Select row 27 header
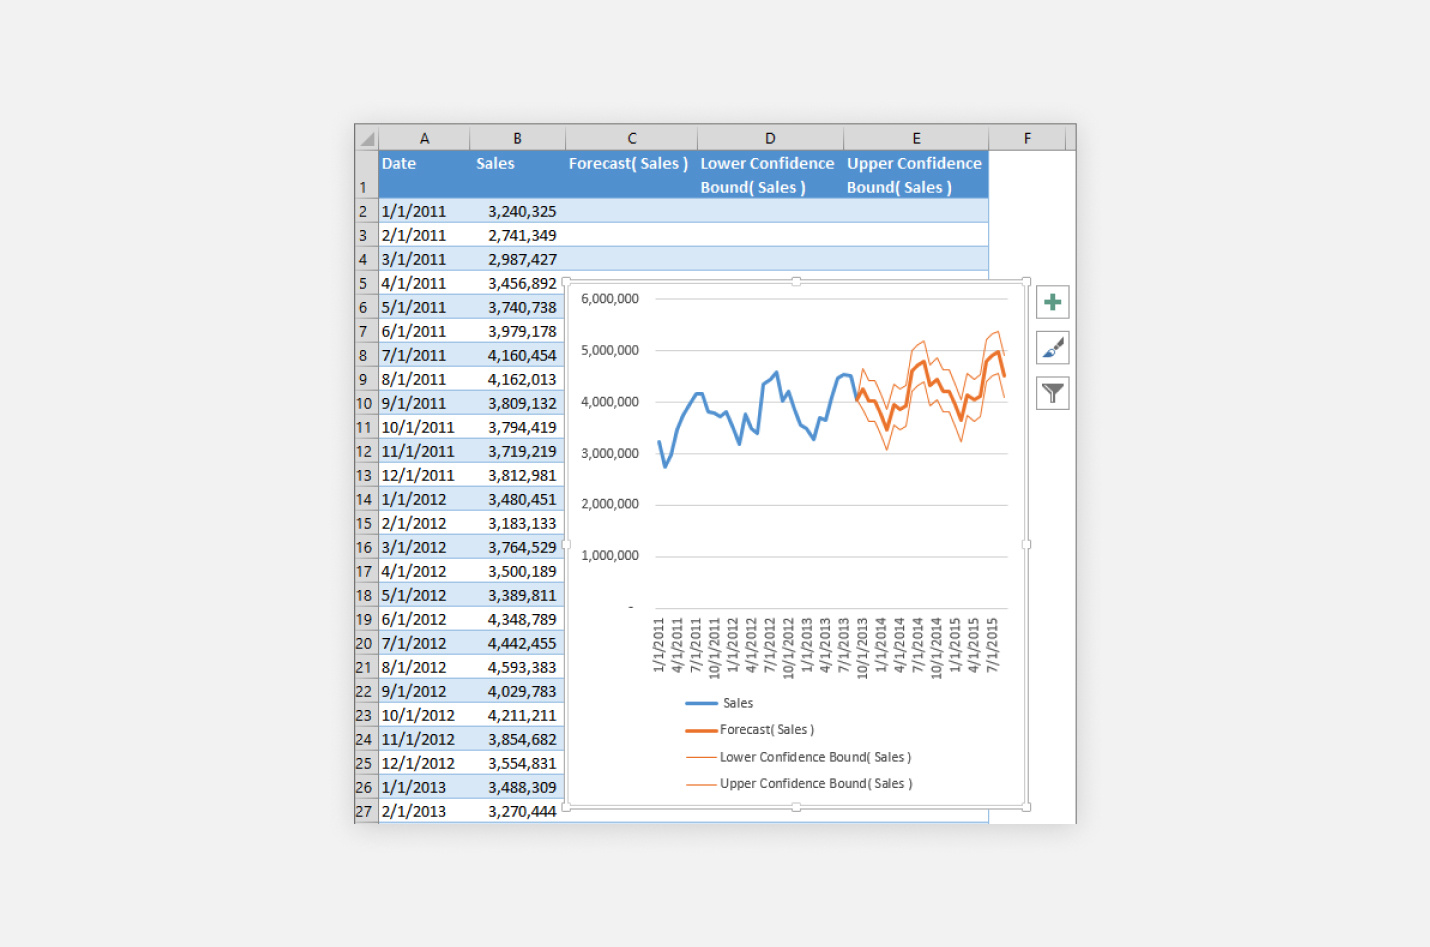The height and width of the screenshot is (947, 1430). point(363,811)
